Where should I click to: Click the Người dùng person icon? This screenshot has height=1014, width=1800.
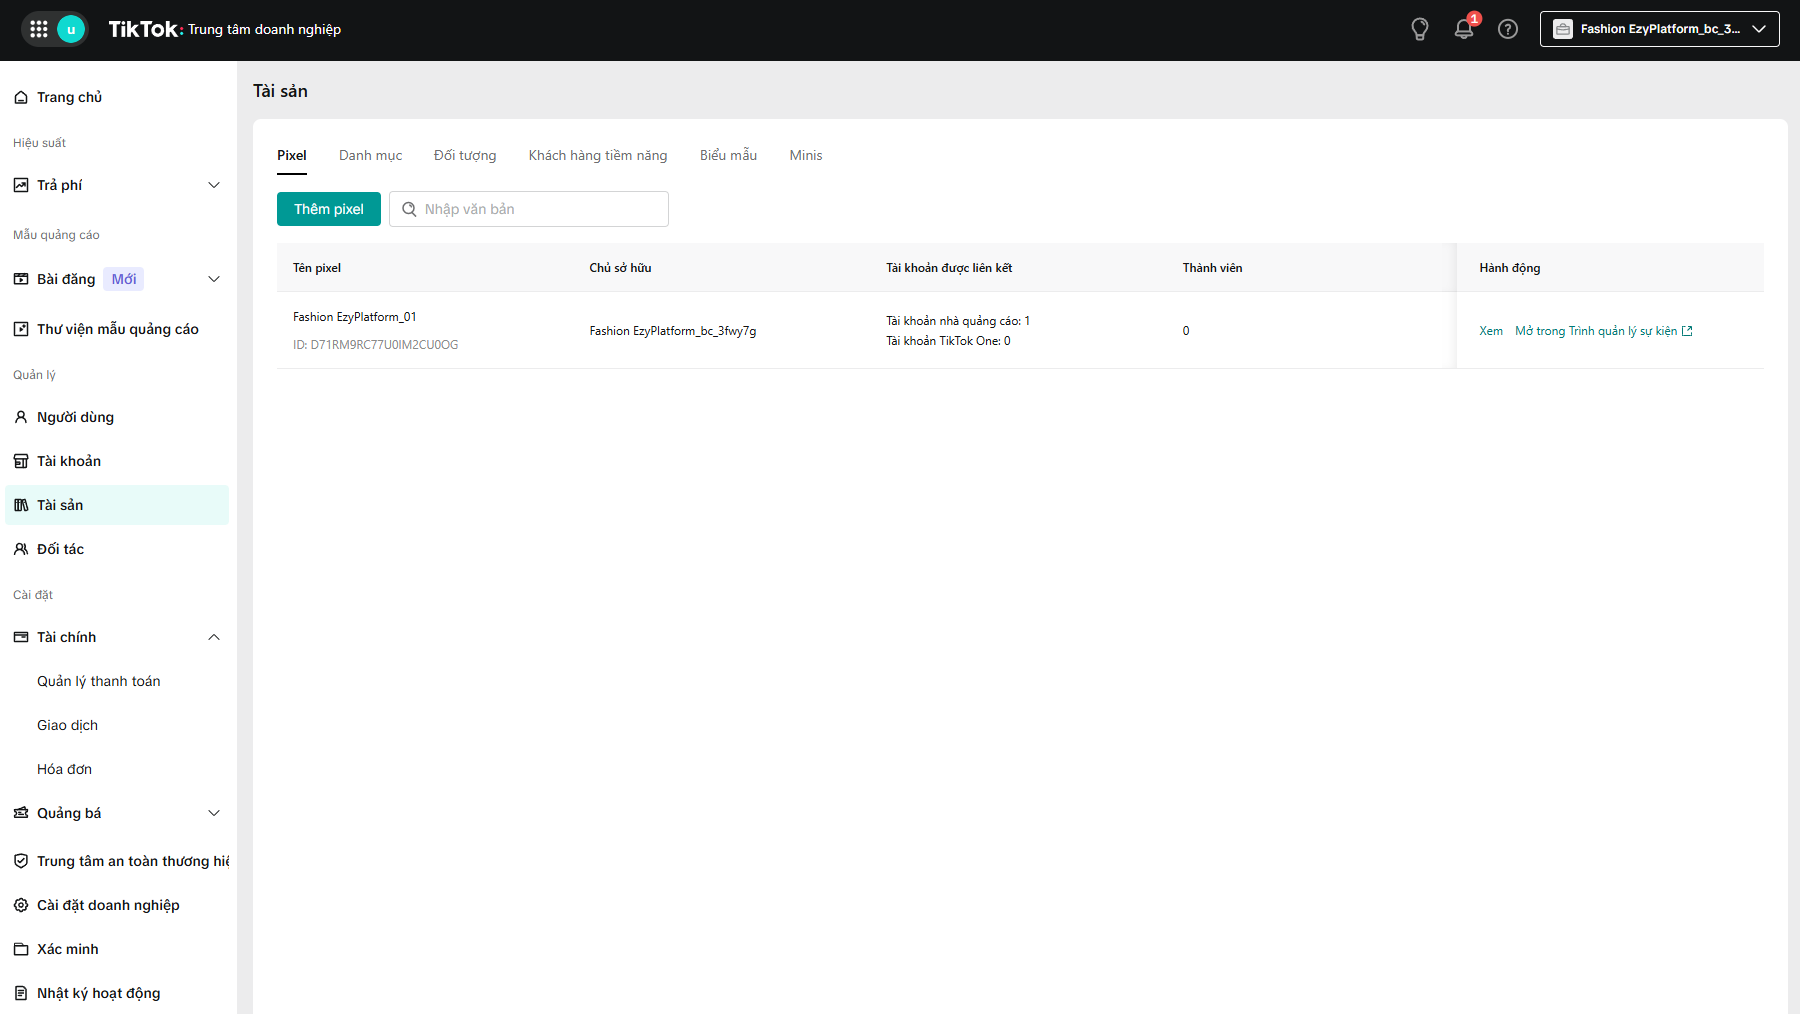(21, 417)
